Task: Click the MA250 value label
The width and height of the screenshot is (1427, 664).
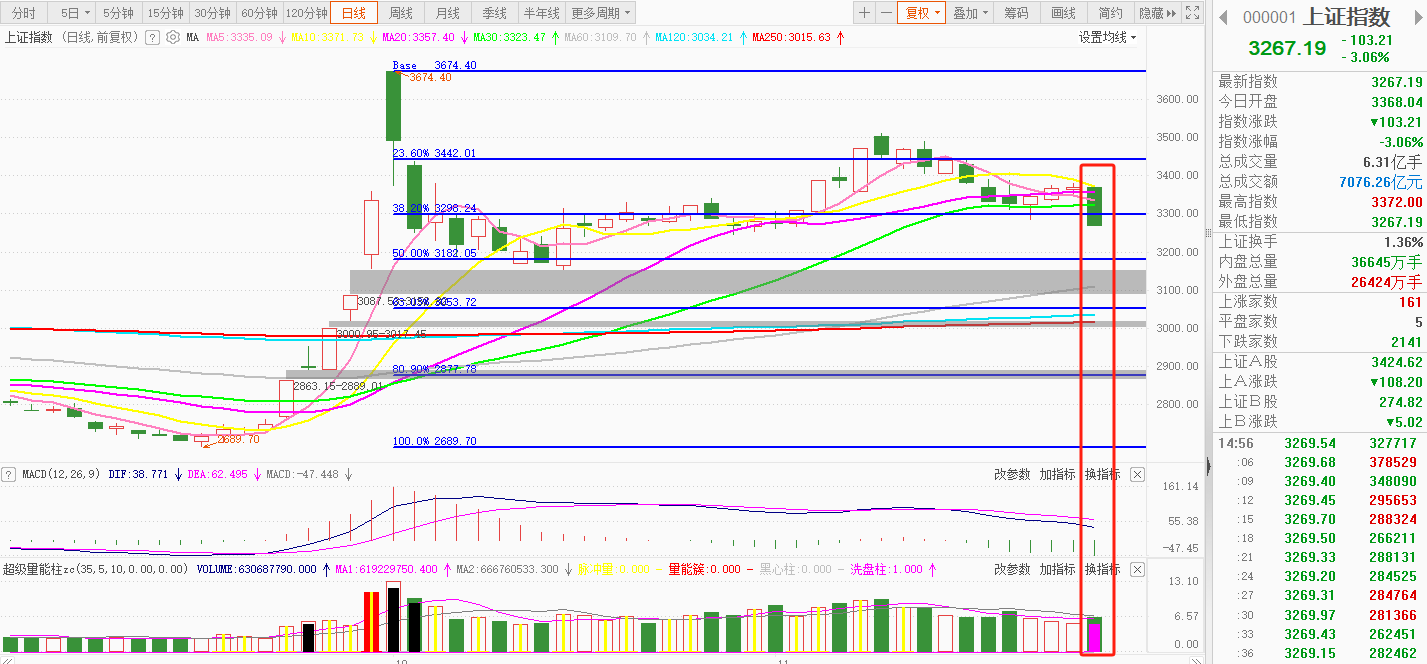Action: (791, 37)
